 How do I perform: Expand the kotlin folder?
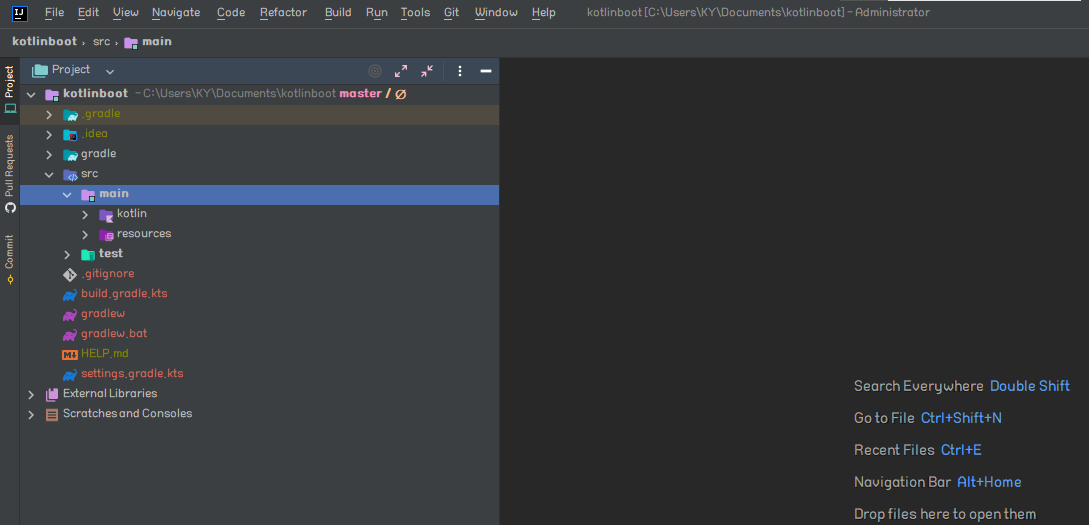pos(85,215)
